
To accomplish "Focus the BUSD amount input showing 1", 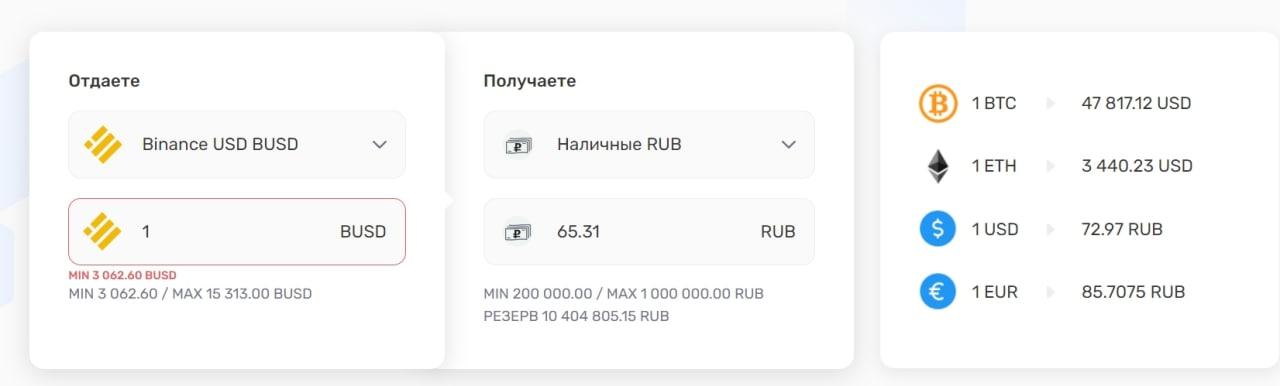I will pyautogui.click(x=237, y=232).
